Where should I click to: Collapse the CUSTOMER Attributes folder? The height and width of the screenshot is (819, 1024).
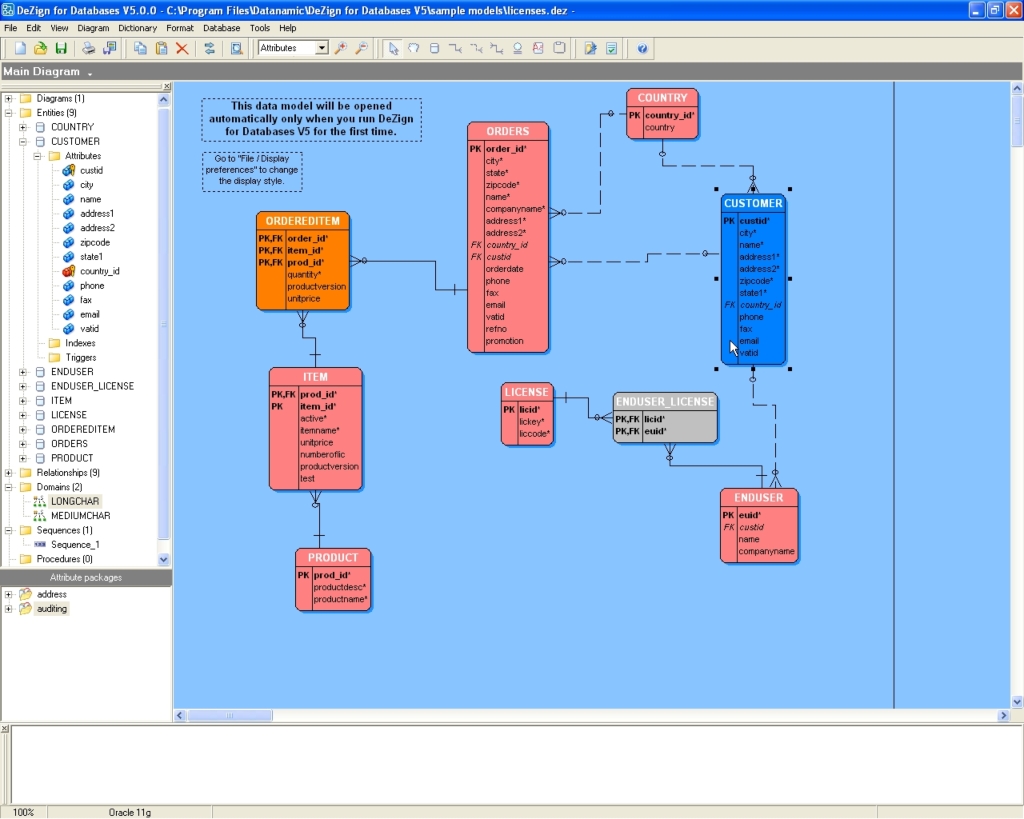click(x=37, y=156)
